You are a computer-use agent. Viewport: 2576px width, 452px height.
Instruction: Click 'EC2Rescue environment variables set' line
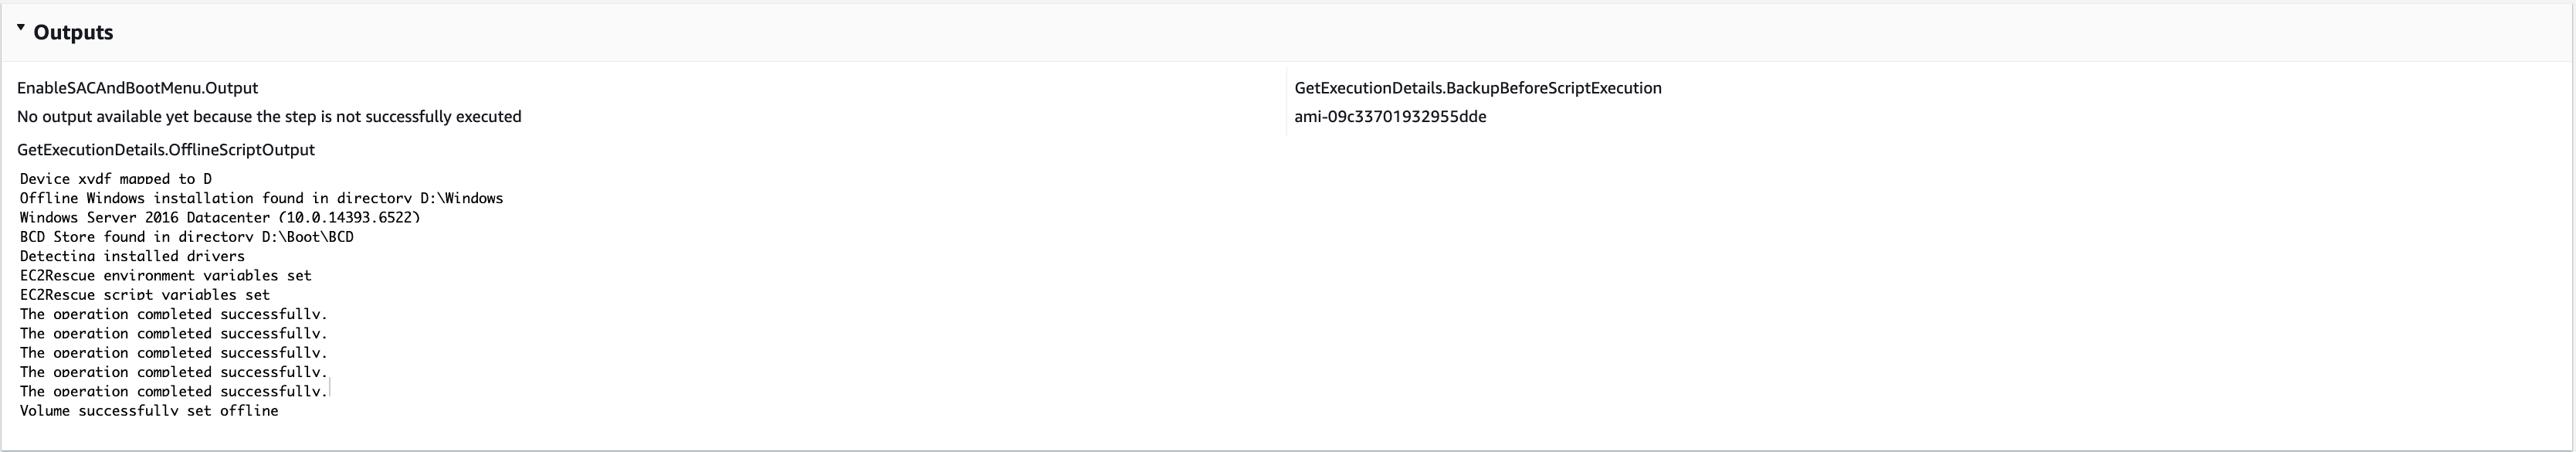point(166,275)
